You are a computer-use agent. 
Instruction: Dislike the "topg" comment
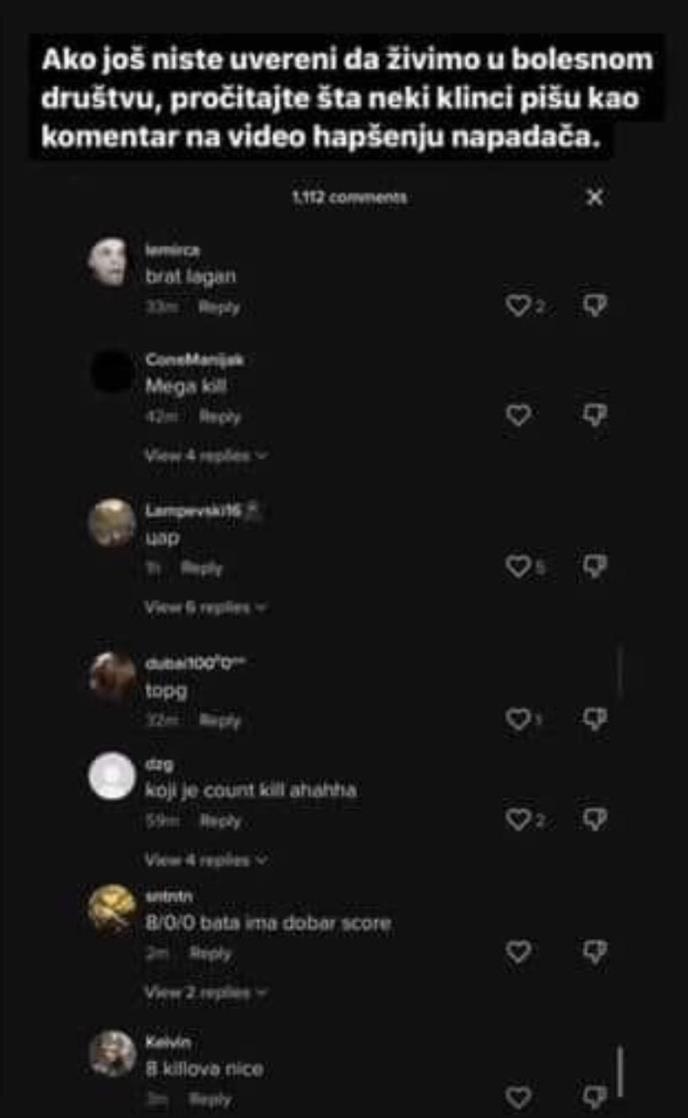(x=595, y=719)
